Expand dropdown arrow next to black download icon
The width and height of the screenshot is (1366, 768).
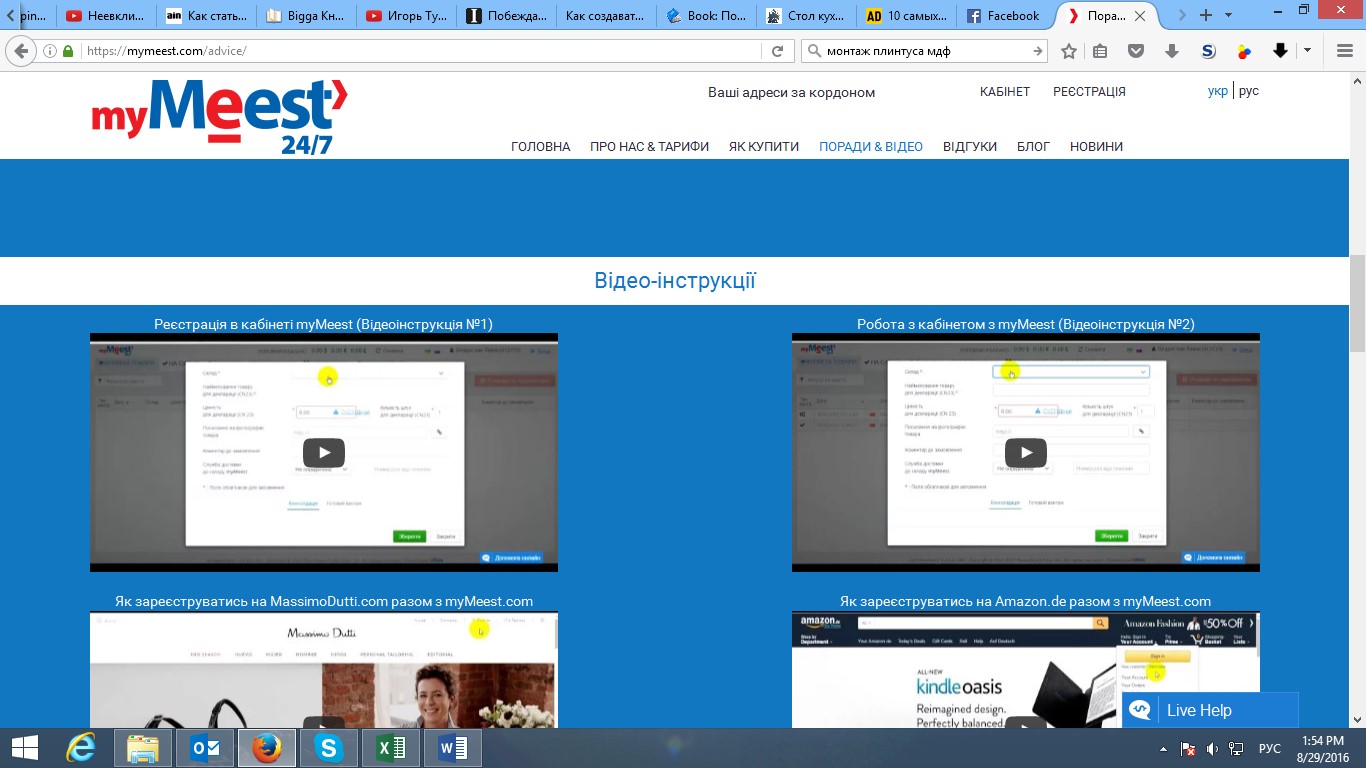click(x=1307, y=51)
